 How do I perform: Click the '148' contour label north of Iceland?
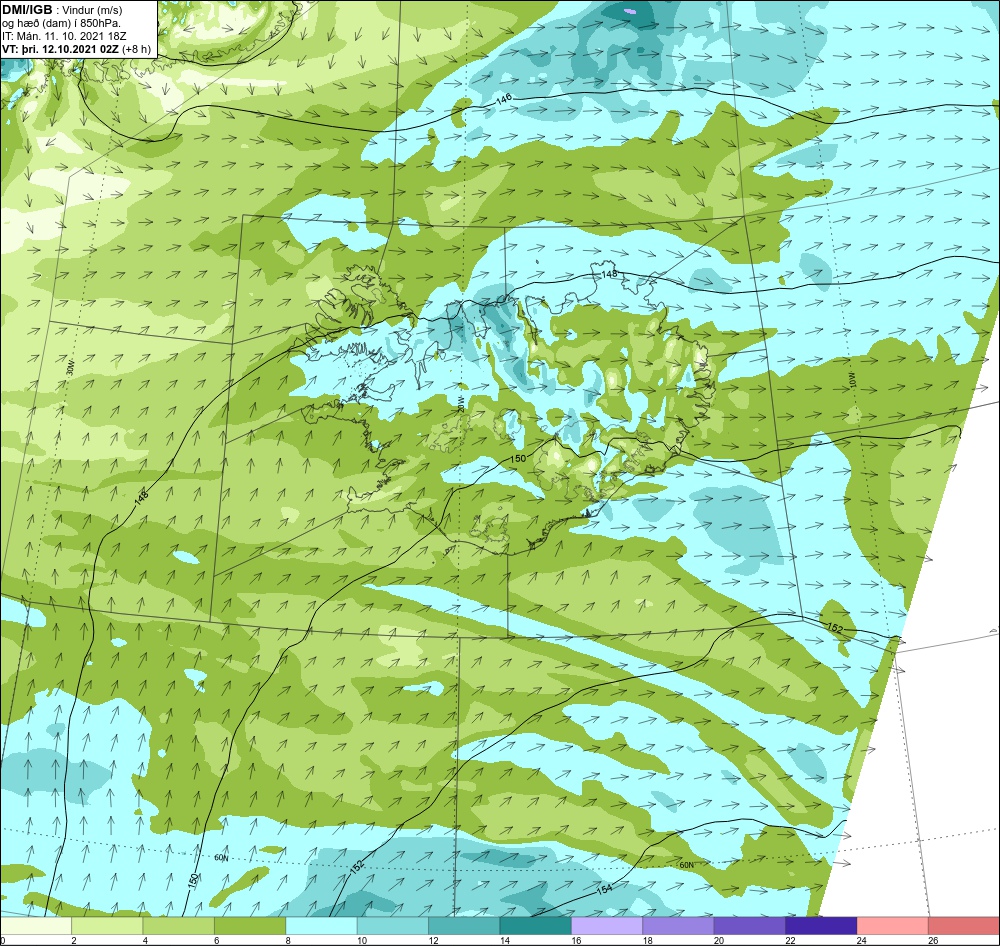click(x=609, y=274)
